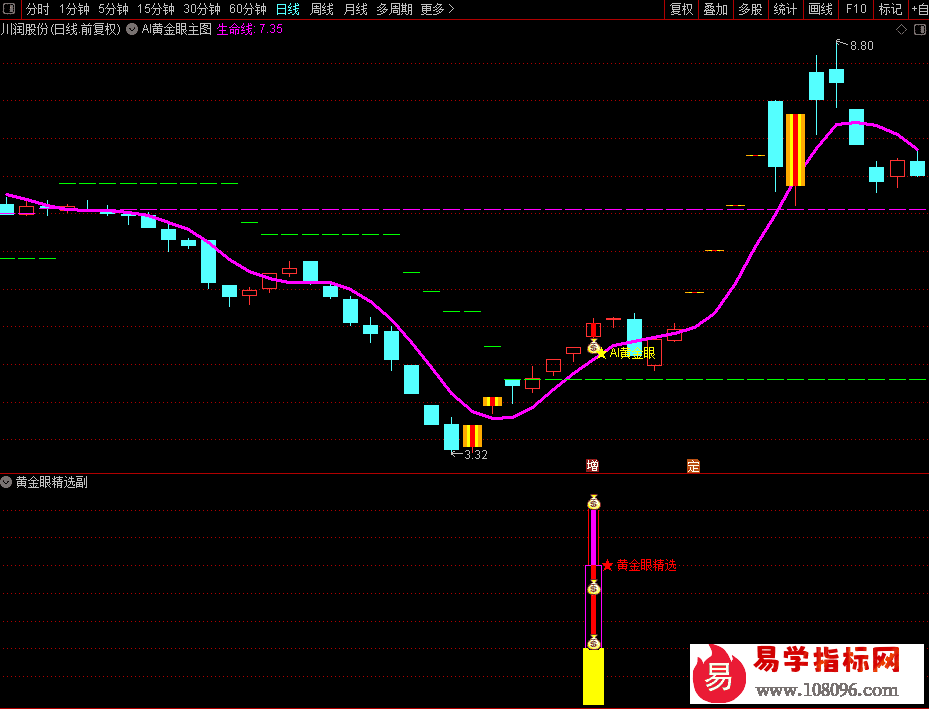The width and height of the screenshot is (929, 709).
Task: Toggle 复权 price adjustment
Action: coord(681,9)
